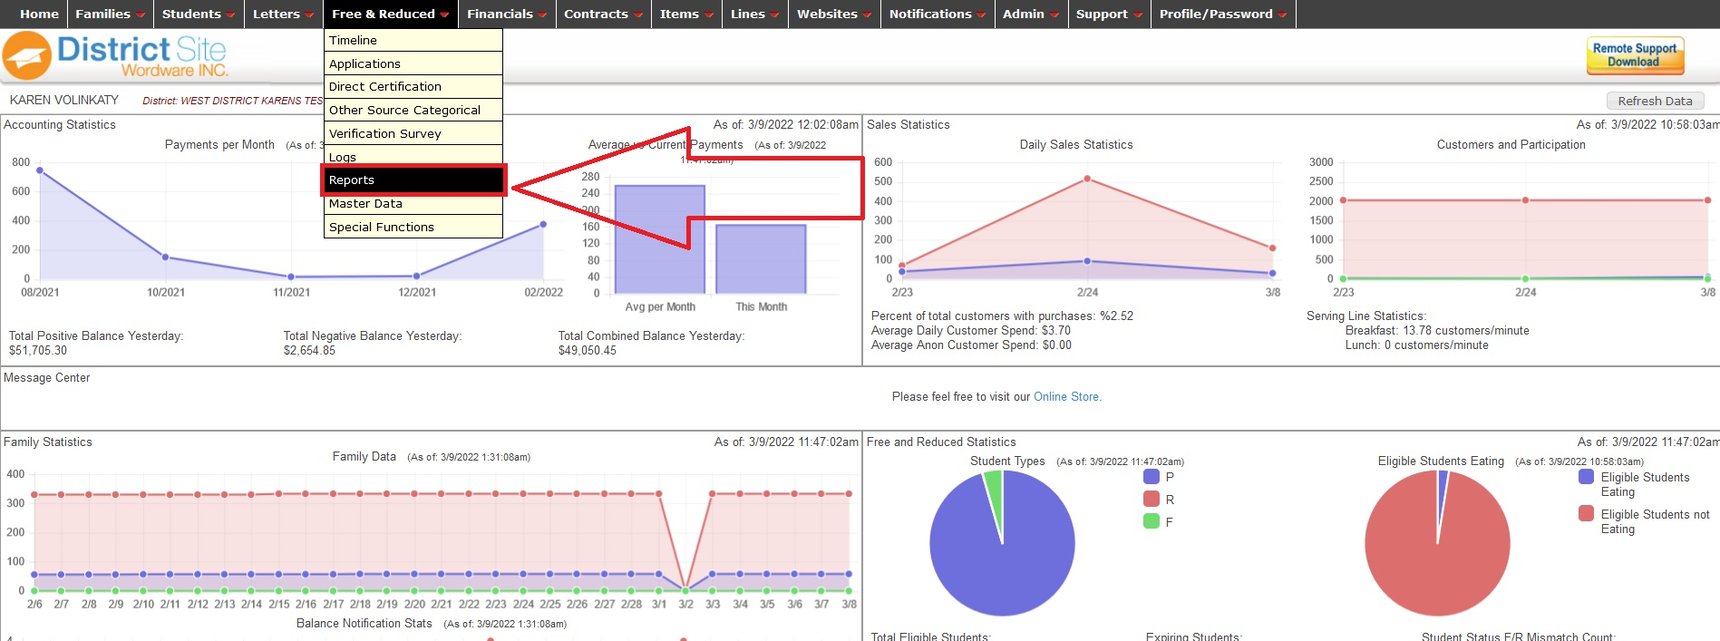Toggle the red R legend swatch

pos(1151,499)
